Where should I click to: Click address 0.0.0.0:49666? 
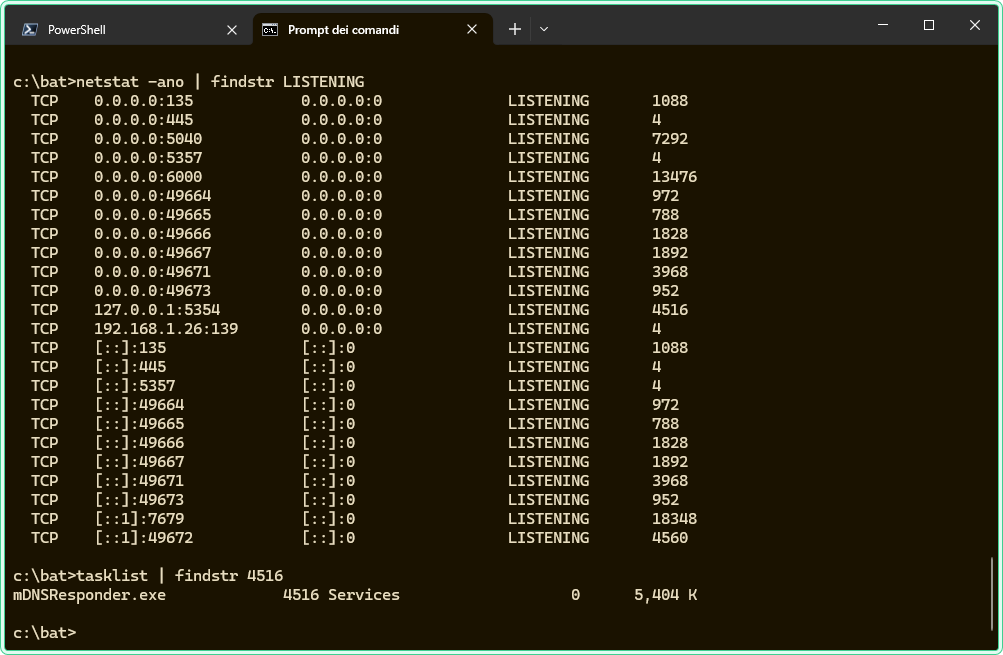tap(152, 234)
